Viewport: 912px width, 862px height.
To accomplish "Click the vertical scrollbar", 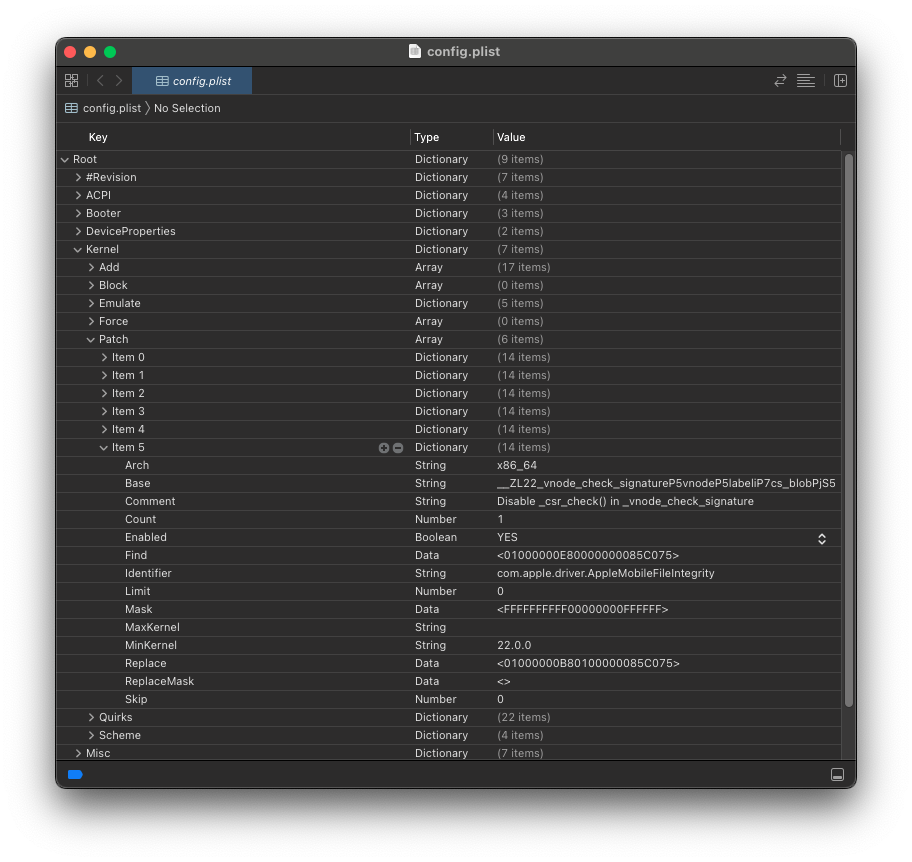I will coord(849,430).
